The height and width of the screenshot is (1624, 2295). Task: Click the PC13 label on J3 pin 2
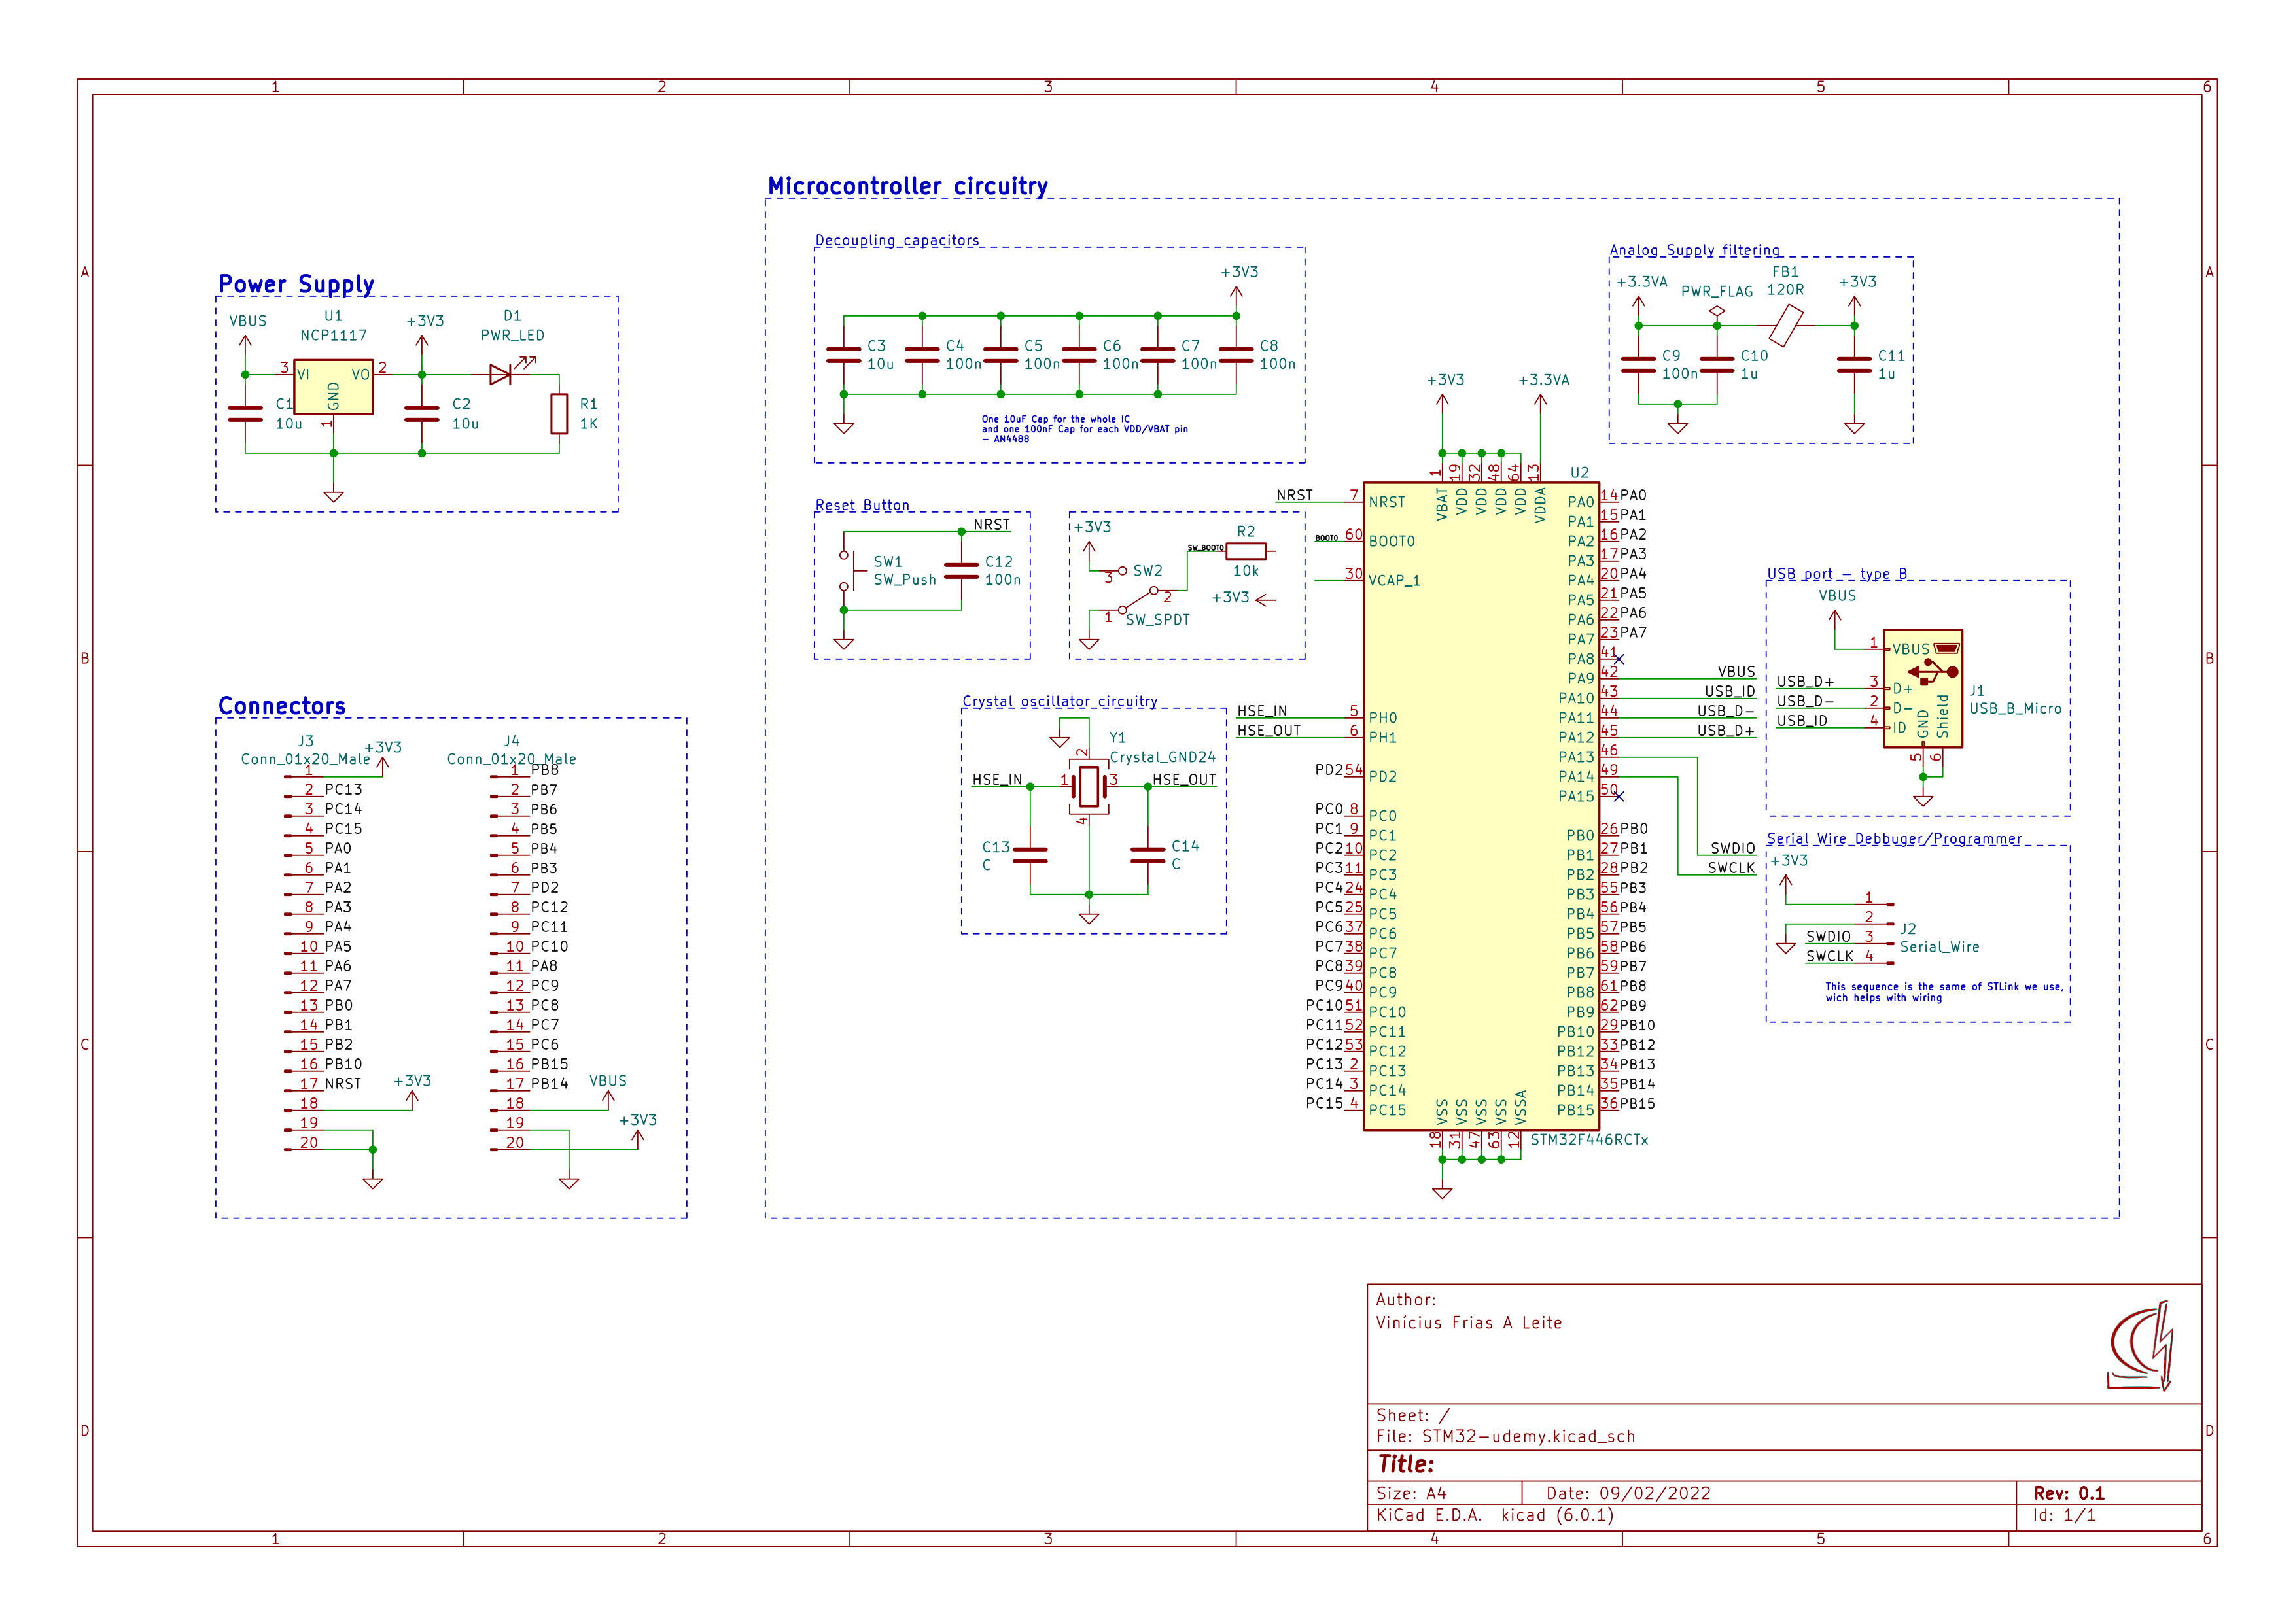tap(343, 789)
